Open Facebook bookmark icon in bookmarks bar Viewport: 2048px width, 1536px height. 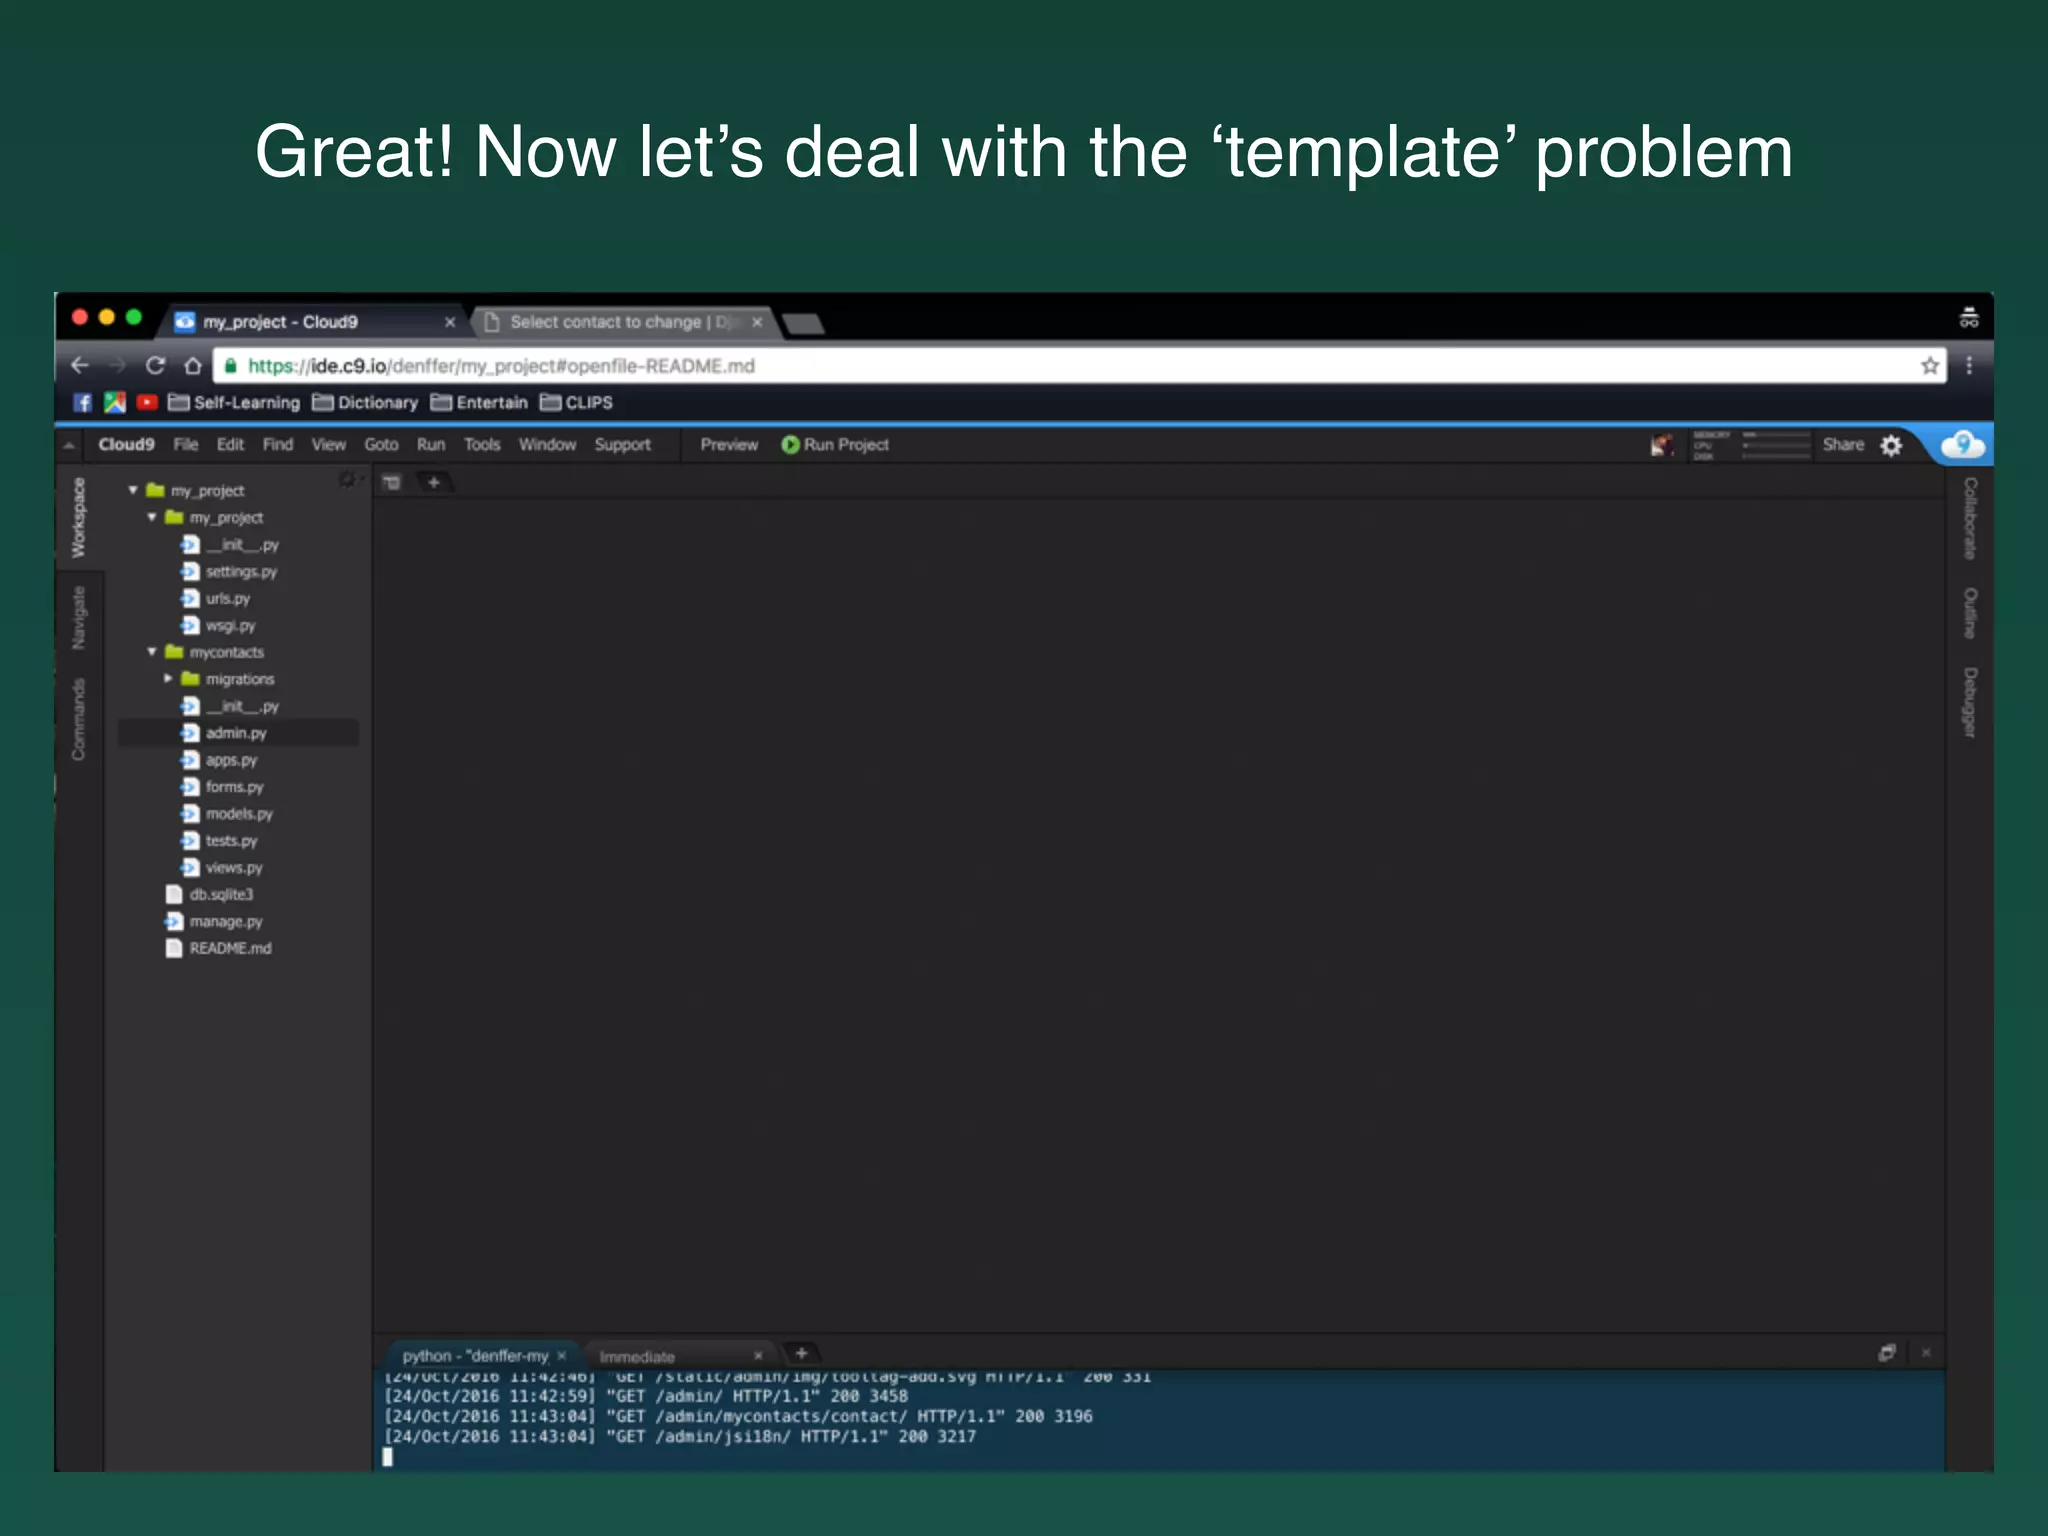83,402
